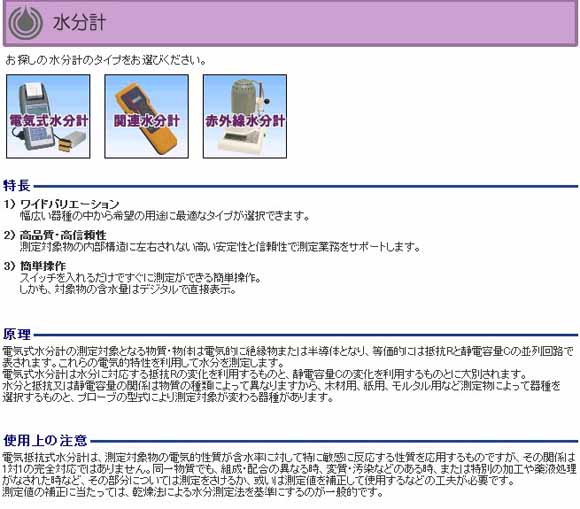Click the しかも、対象物の含水量 line

tap(128, 289)
